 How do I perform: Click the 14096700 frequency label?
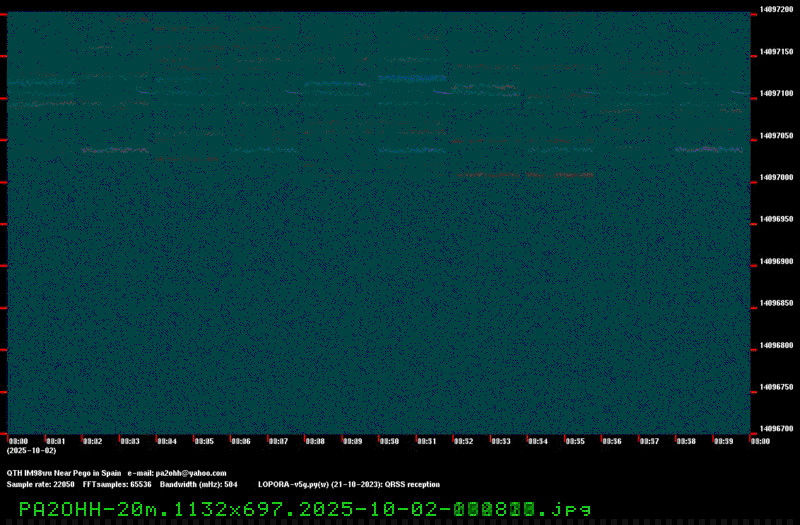coord(777,428)
